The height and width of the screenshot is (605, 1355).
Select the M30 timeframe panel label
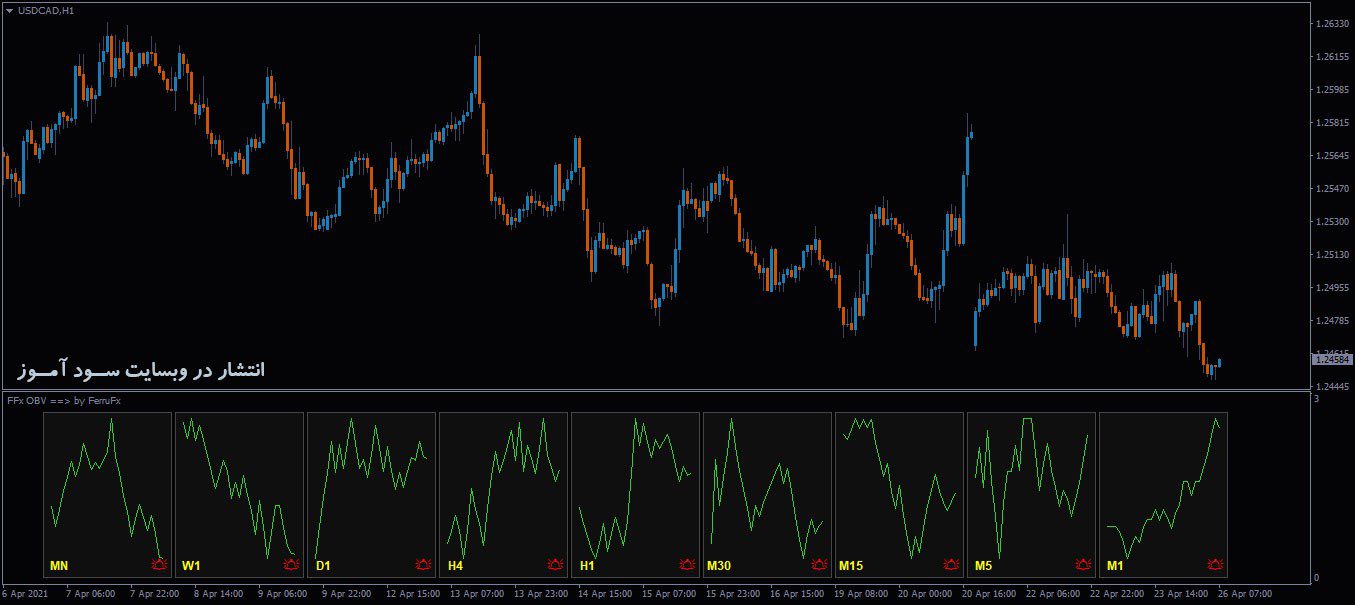(x=720, y=564)
